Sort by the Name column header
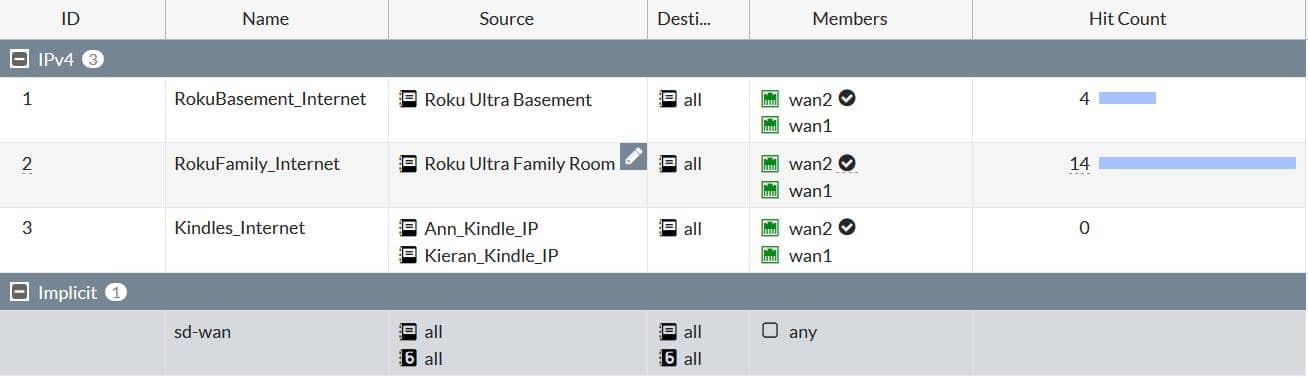 (x=265, y=19)
